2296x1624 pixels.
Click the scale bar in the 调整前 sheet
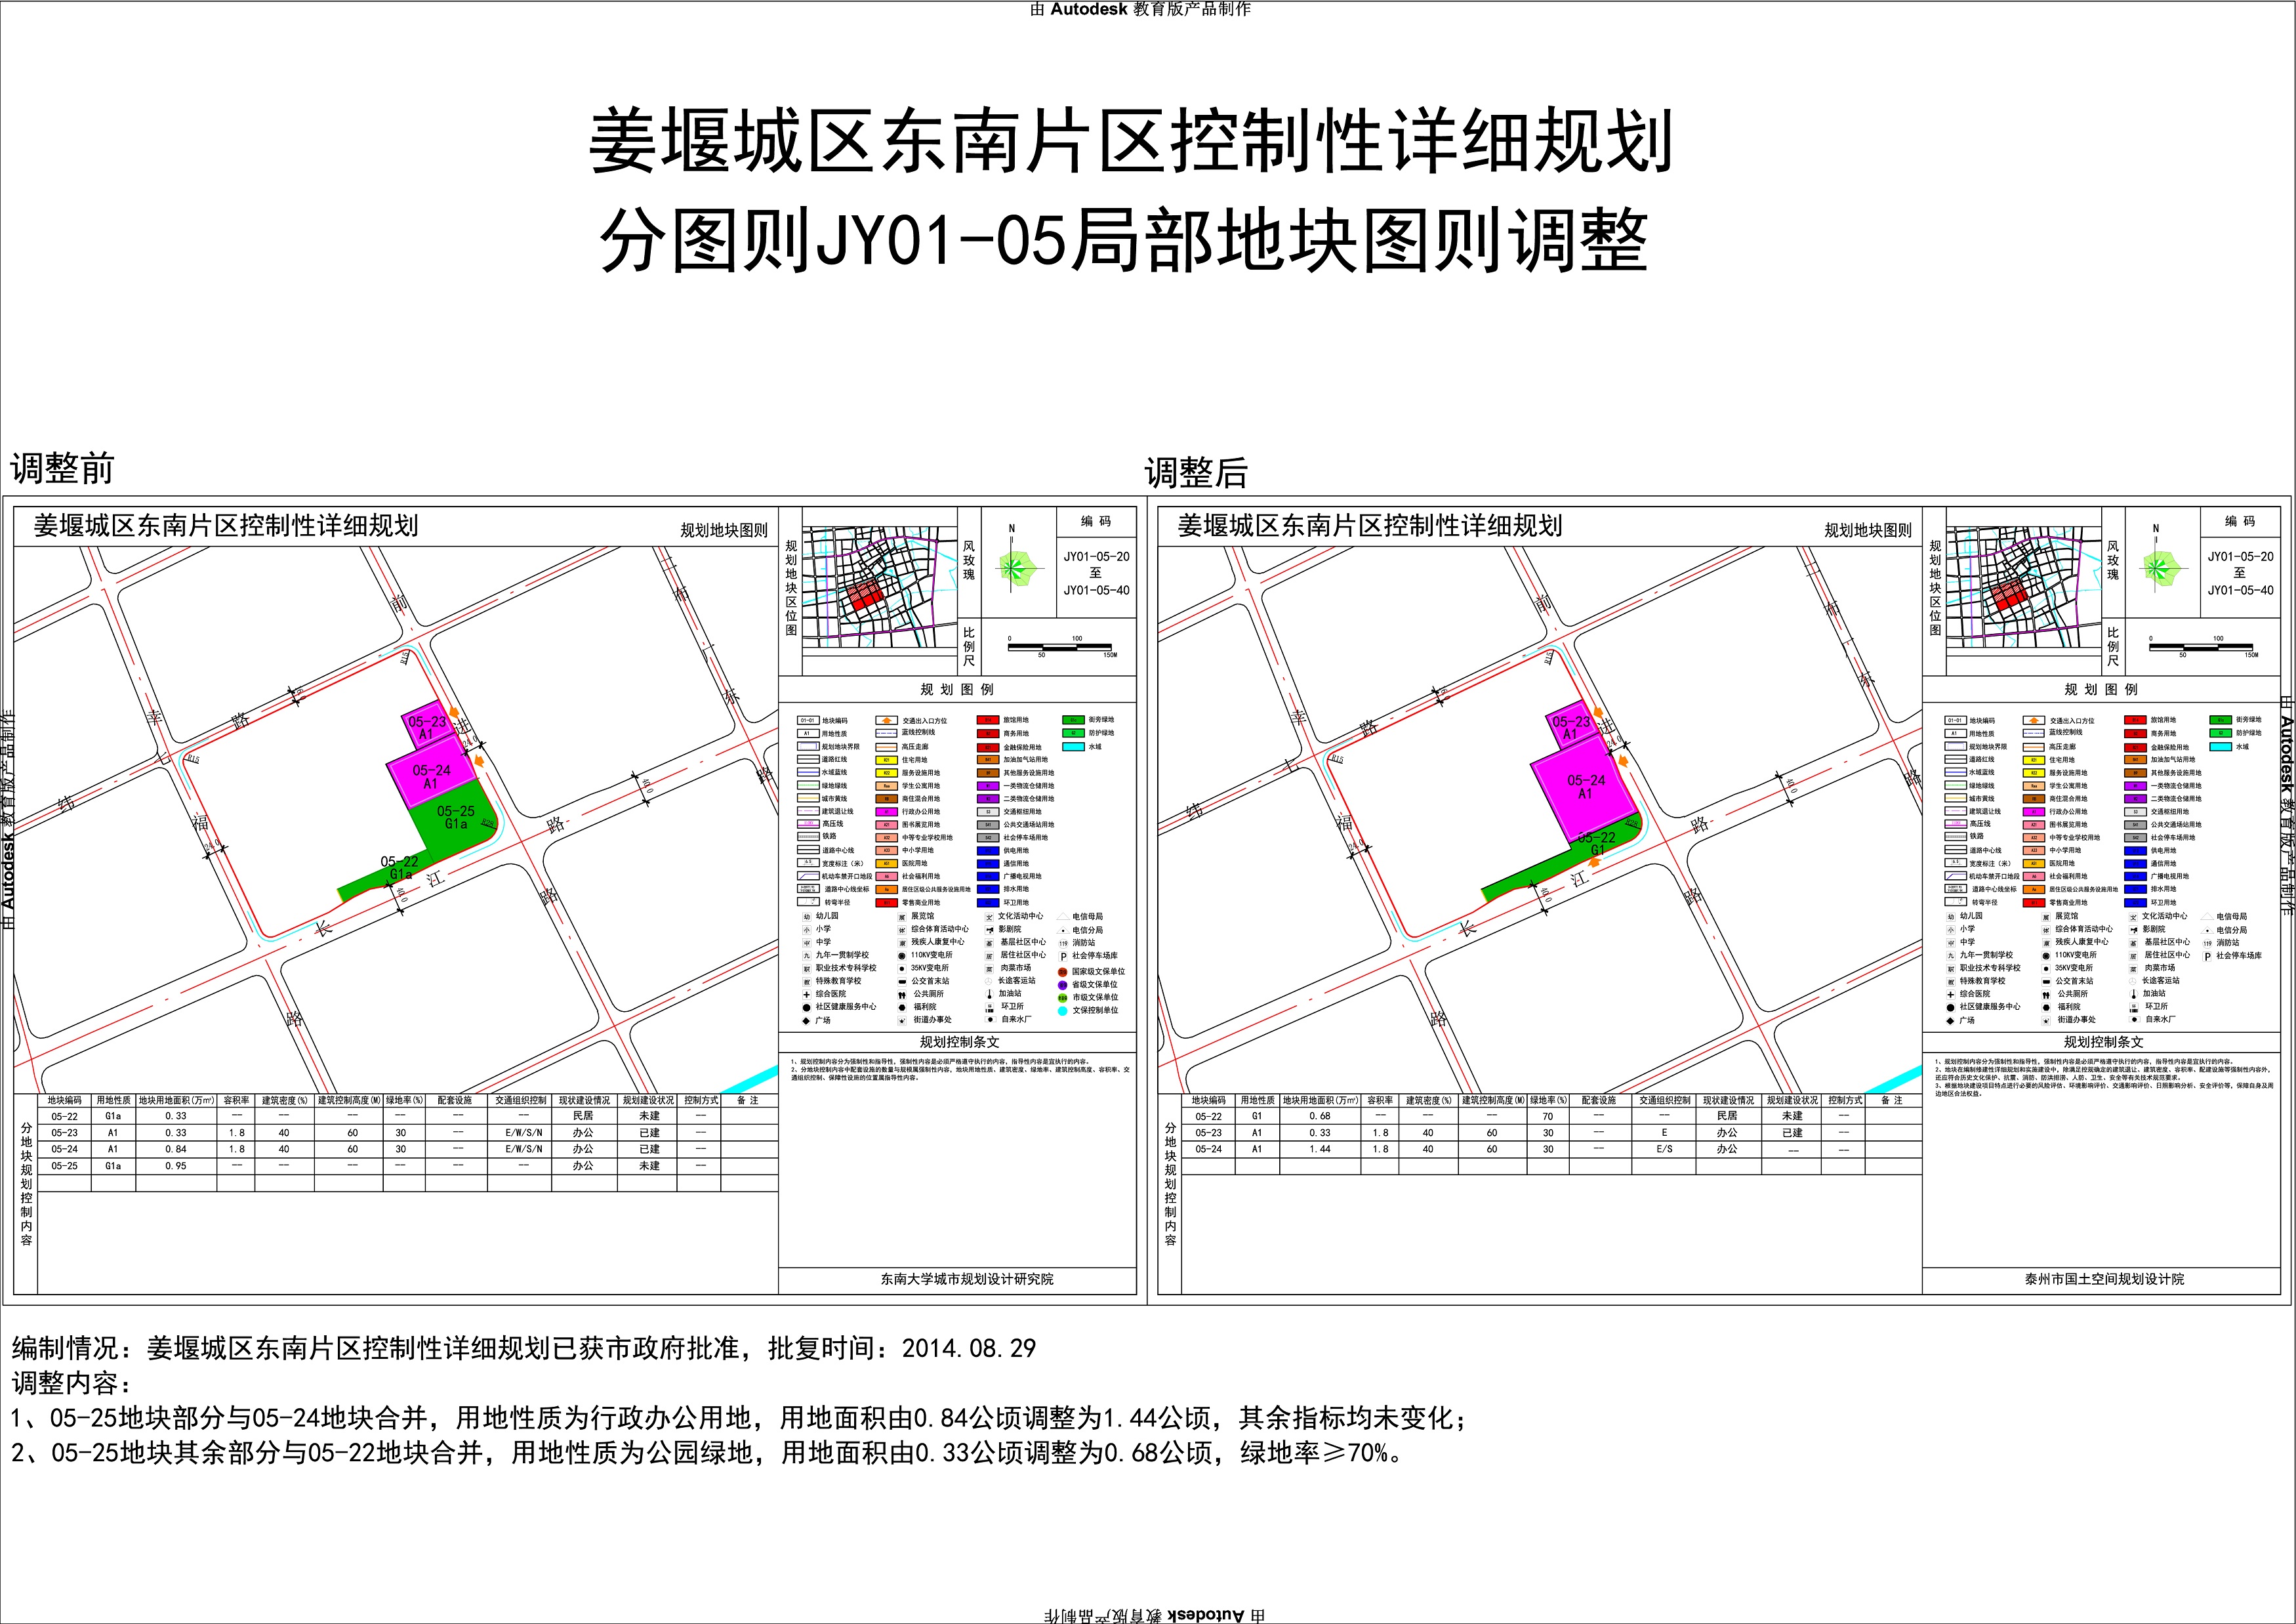pos(1060,648)
